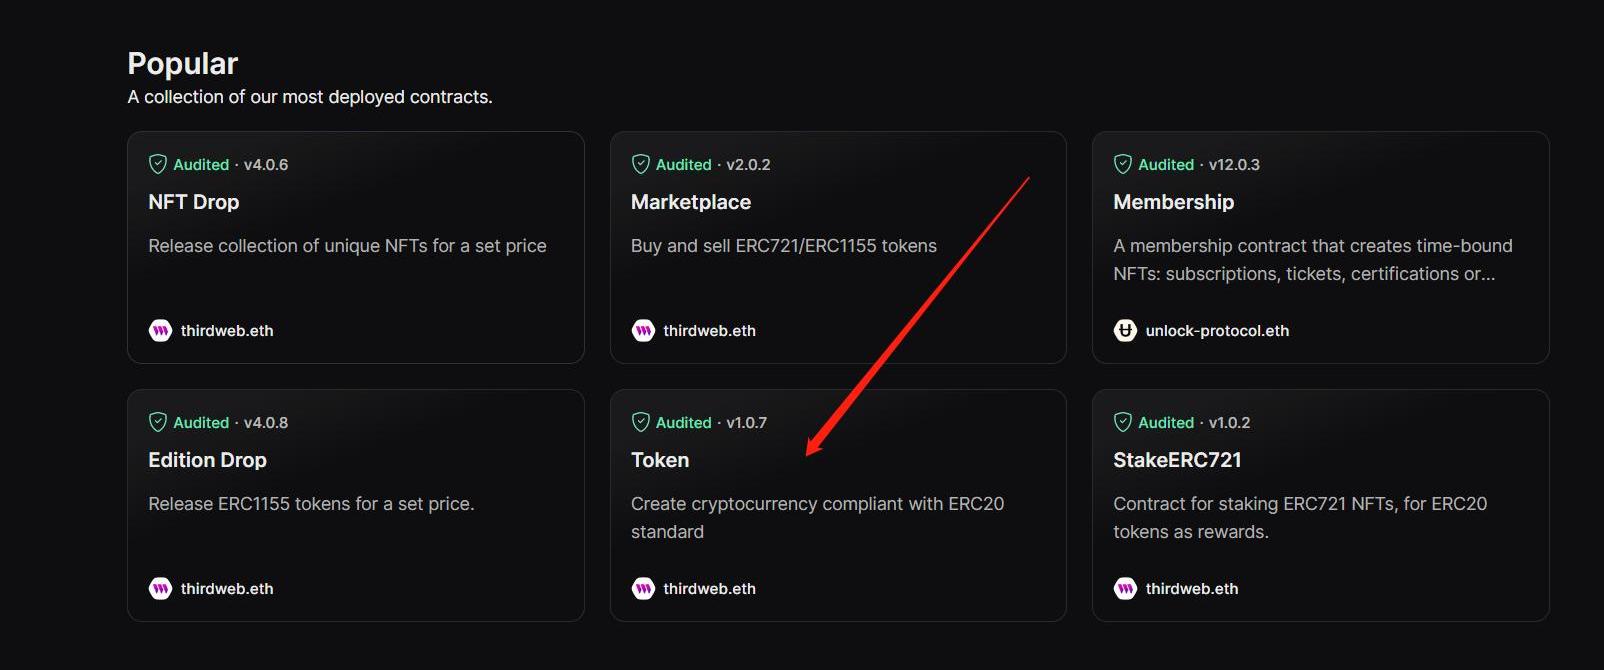Click the Audited shield icon on Marketplace card
The height and width of the screenshot is (670, 1604).
[x=641, y=164]
